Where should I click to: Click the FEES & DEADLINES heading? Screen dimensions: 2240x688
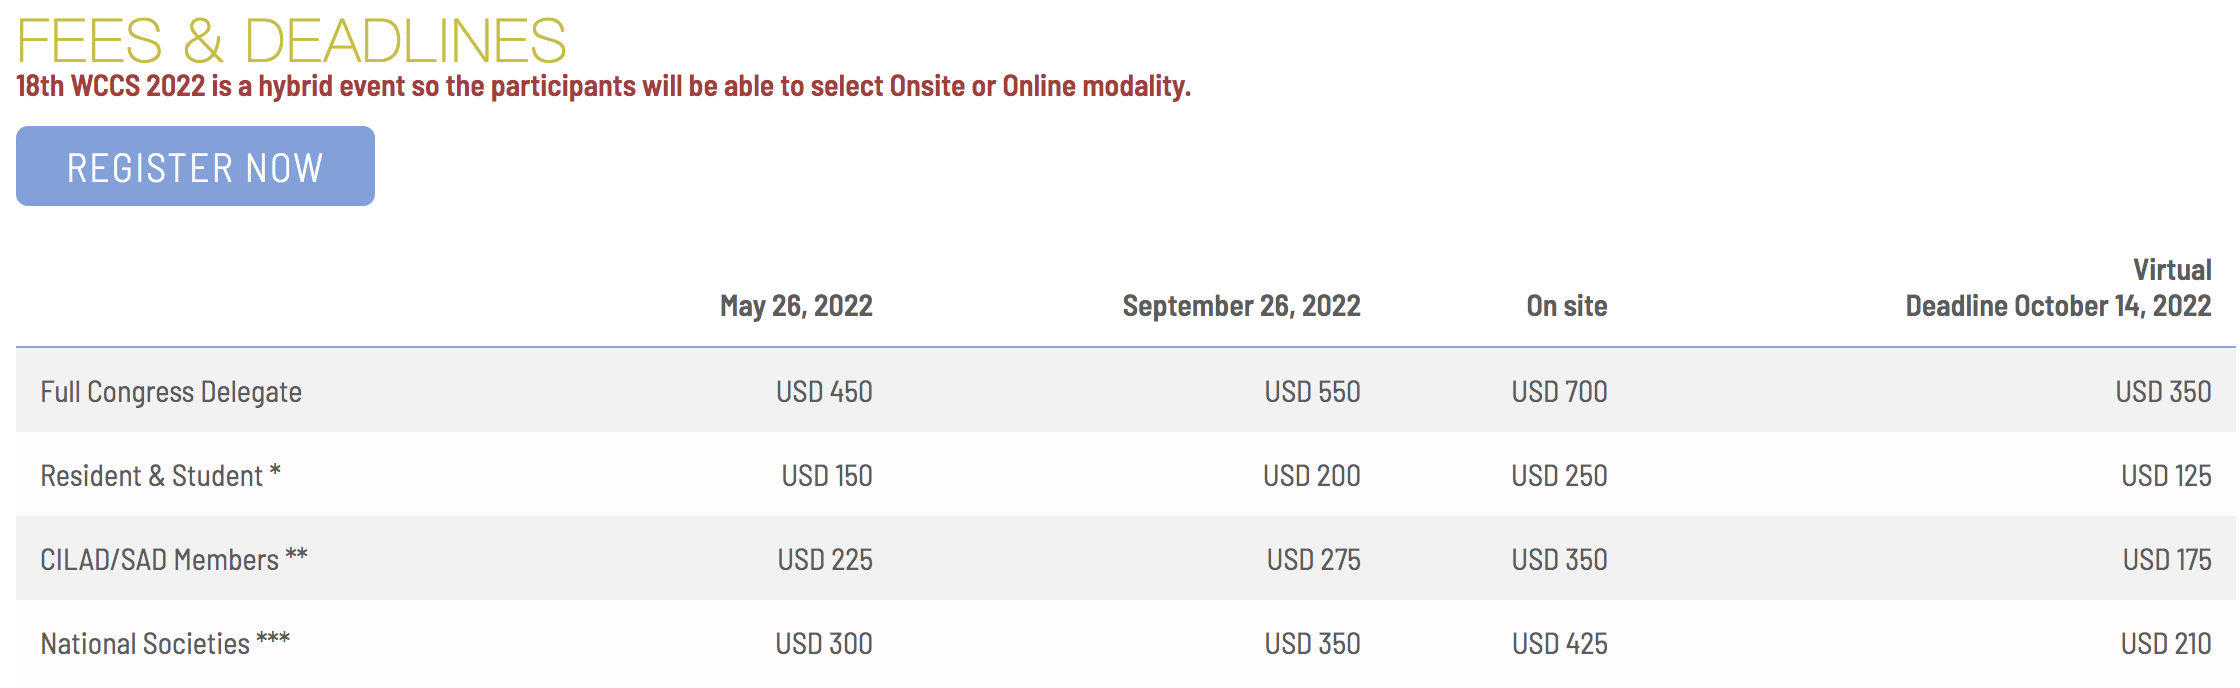[291, 41]
